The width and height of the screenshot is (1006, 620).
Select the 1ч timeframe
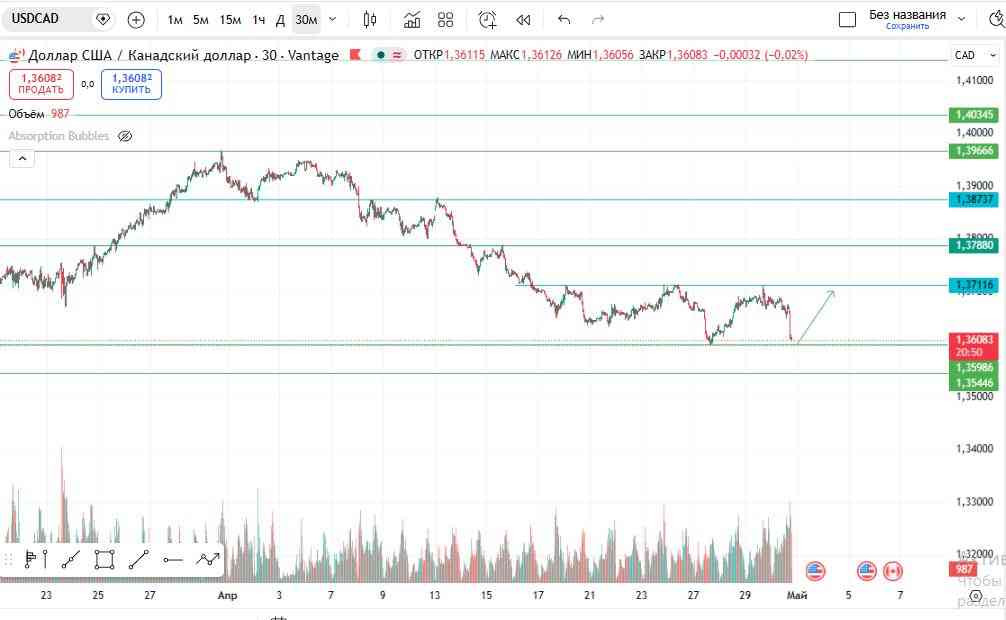(x=259, y=20)
